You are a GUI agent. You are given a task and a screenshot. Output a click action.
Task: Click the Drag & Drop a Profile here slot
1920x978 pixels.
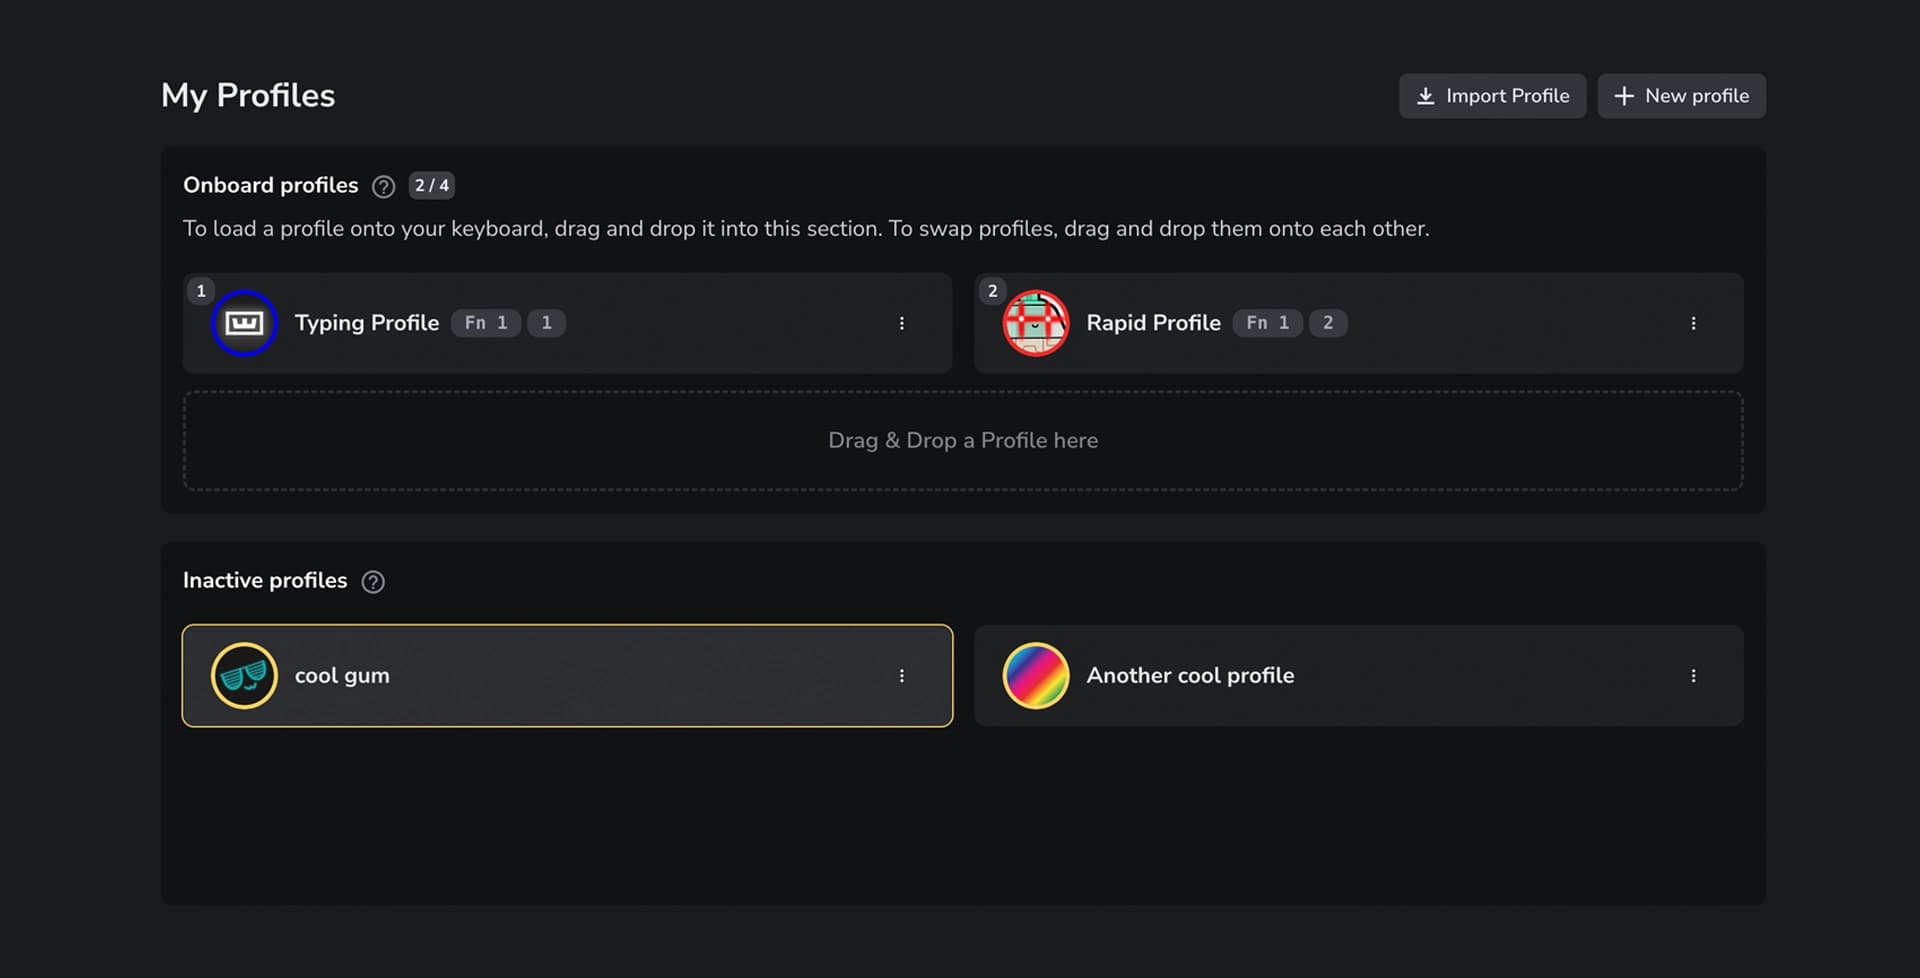tap(962, 441)
